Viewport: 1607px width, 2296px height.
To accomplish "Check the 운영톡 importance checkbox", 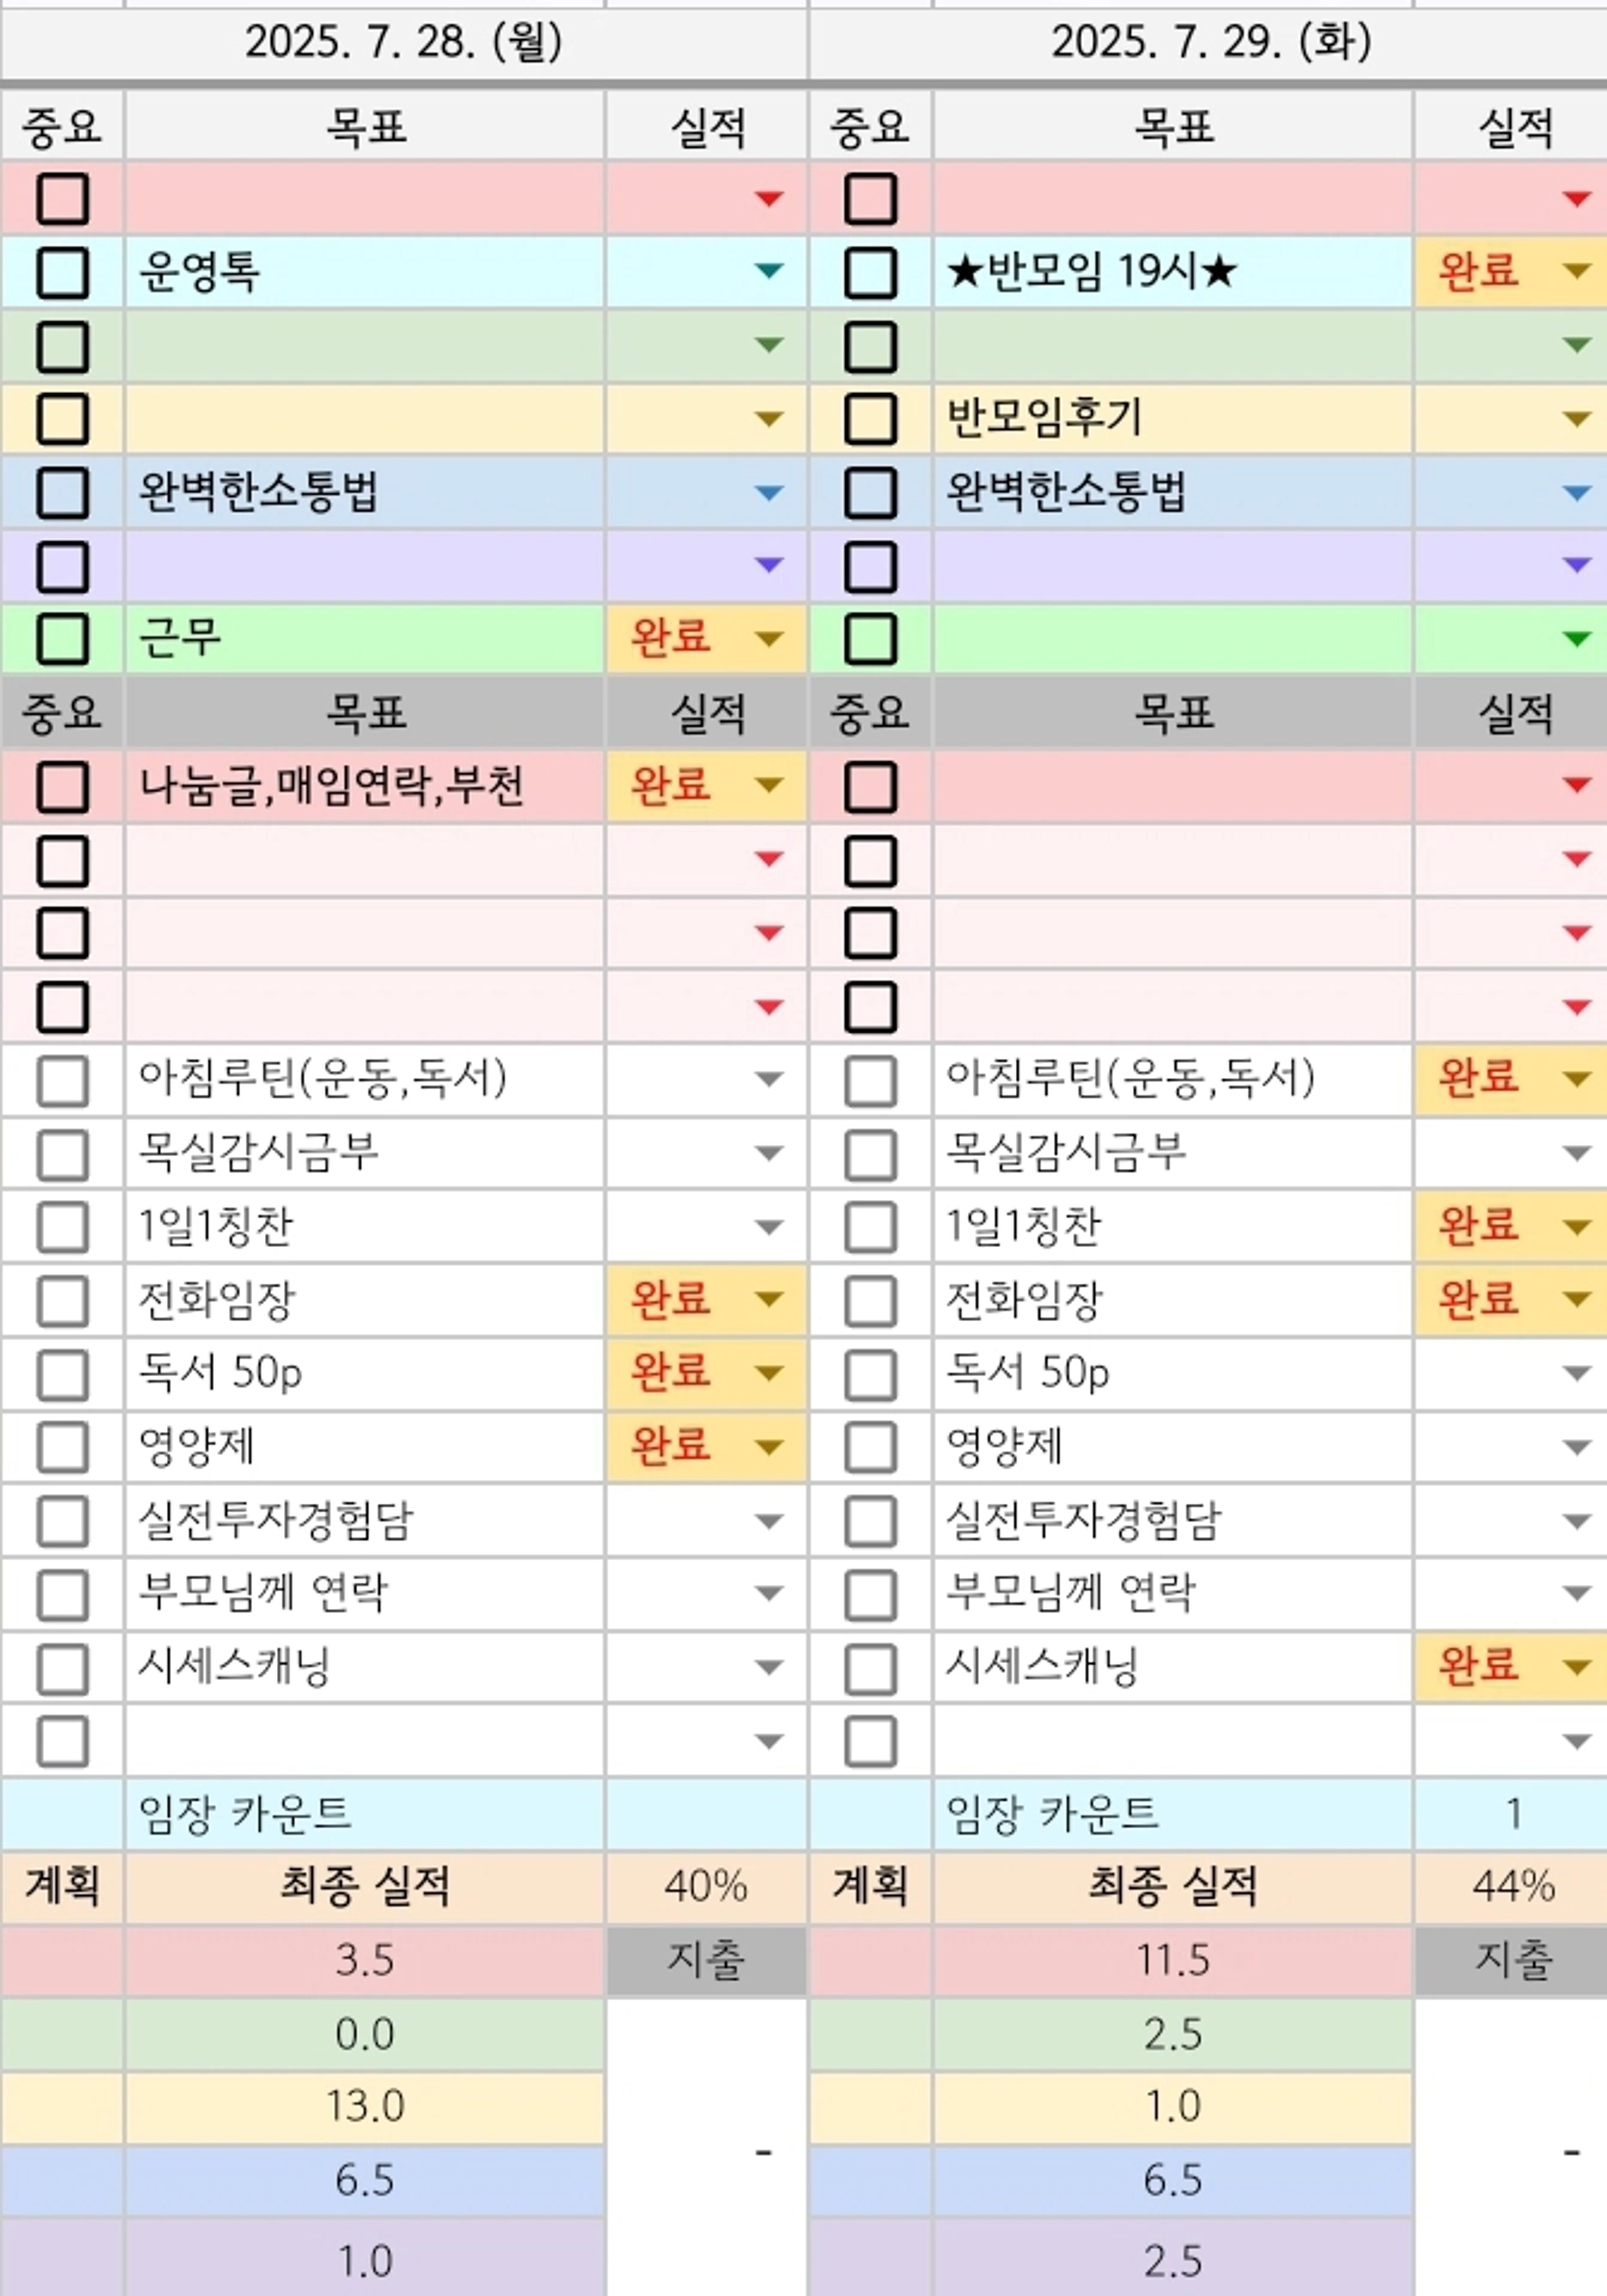I will click(62, 272).
